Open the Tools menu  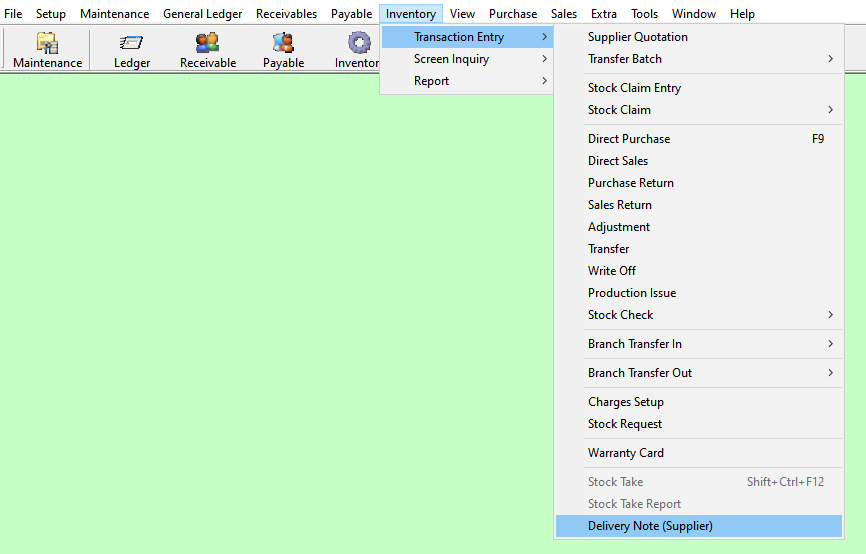[x=645, y=14]
